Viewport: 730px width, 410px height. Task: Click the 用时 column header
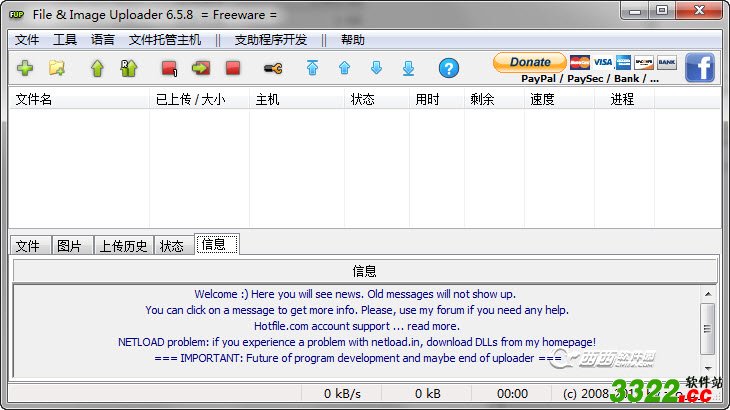point(437,99)
